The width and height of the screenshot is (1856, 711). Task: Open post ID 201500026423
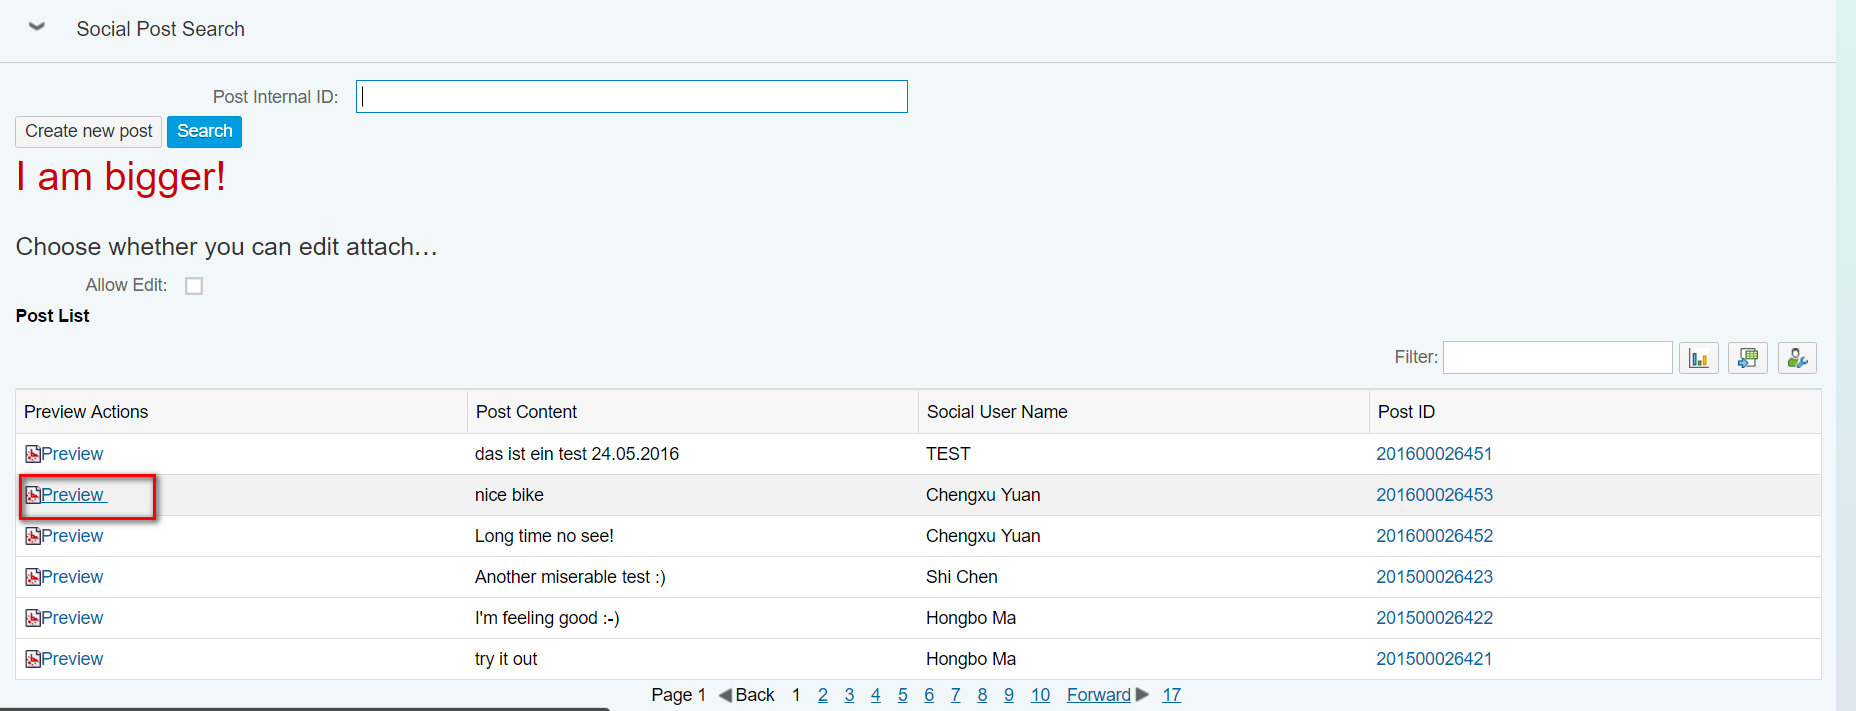(1434, 577)
